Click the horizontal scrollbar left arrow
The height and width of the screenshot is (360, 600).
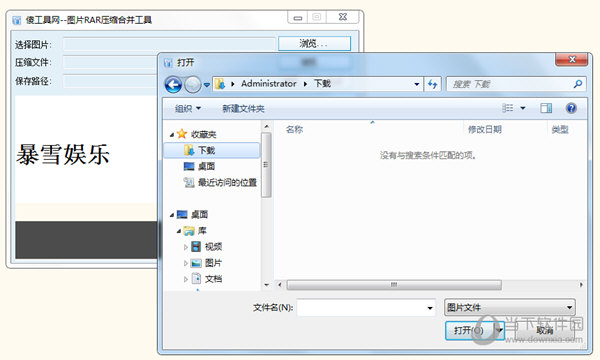point(280,285)
